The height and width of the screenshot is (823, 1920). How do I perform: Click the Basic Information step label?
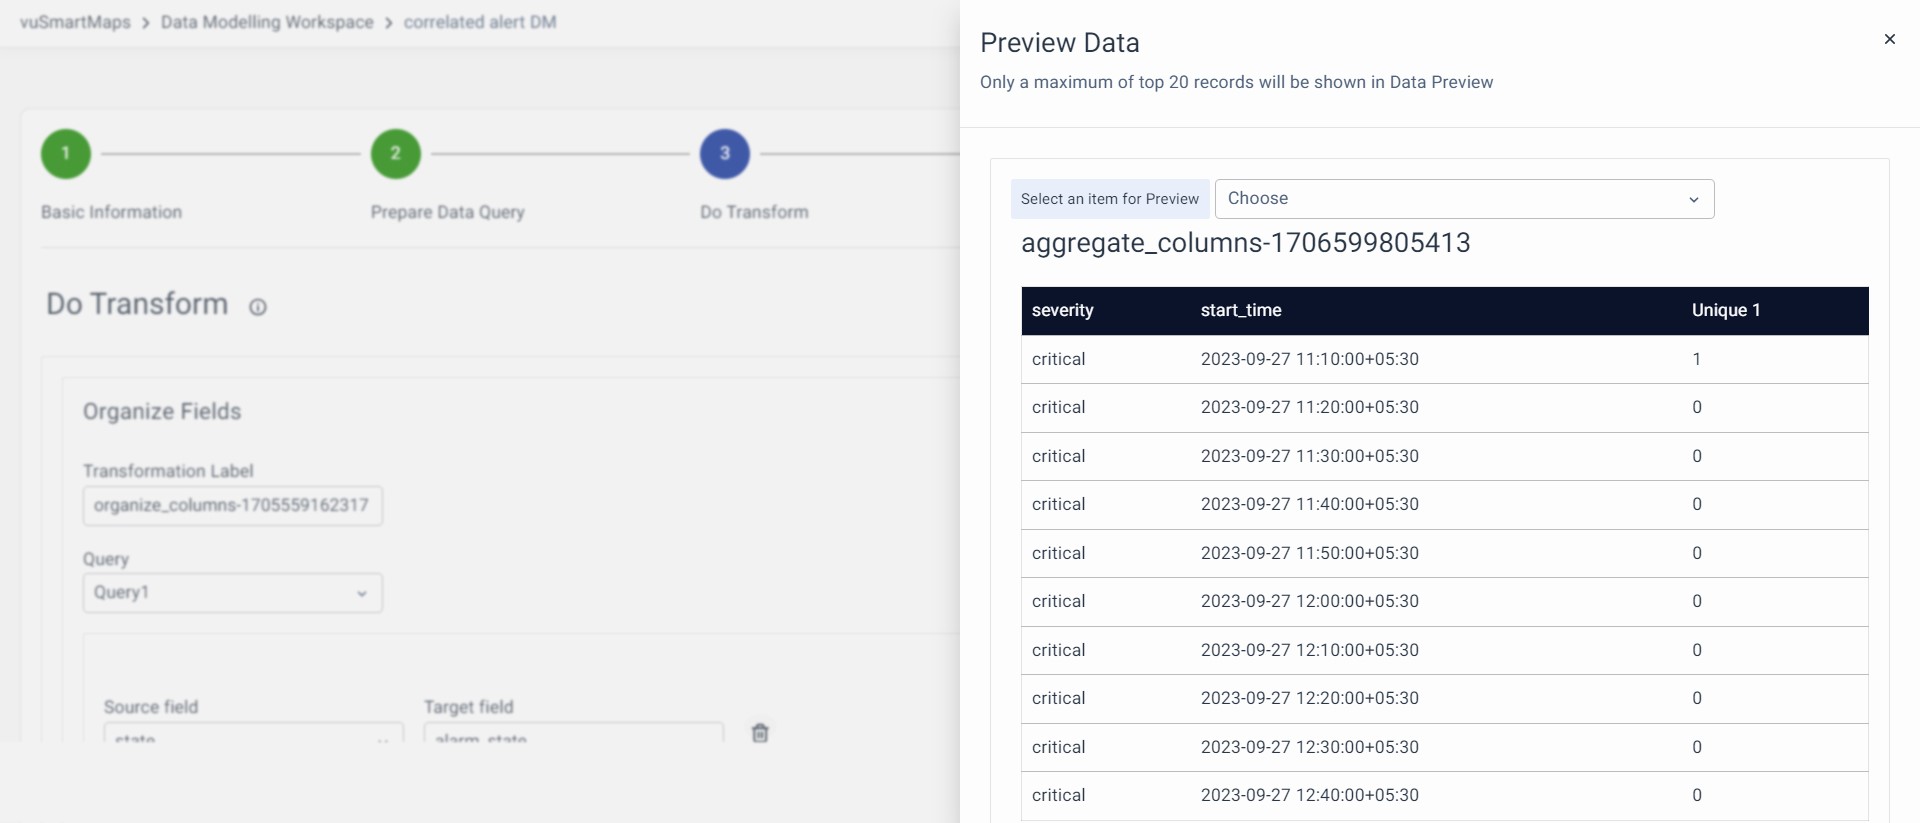[x=111, y=212]
